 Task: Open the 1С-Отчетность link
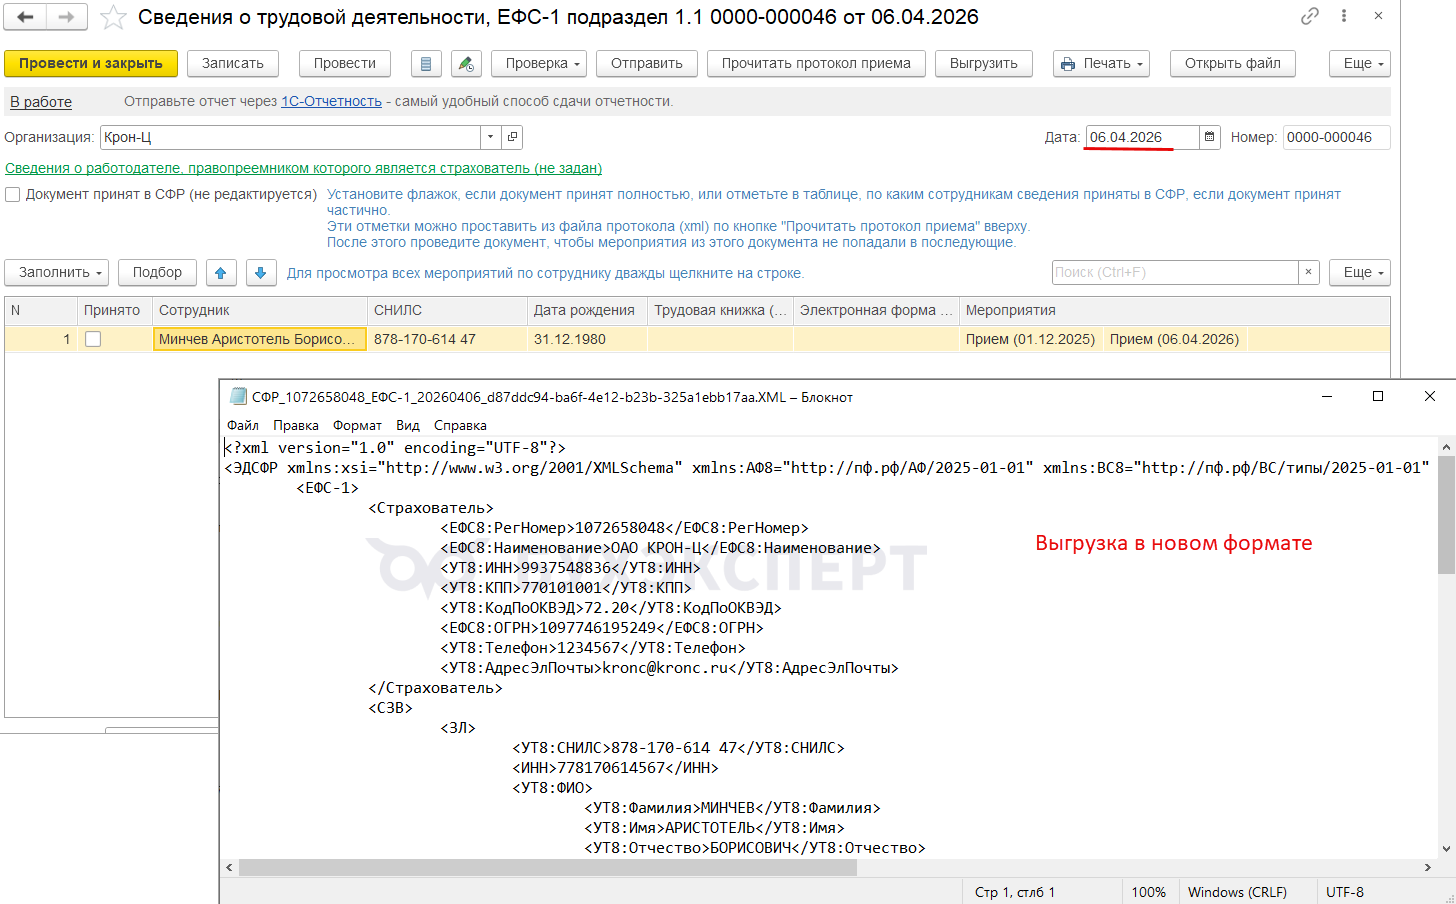click(331, 101)
